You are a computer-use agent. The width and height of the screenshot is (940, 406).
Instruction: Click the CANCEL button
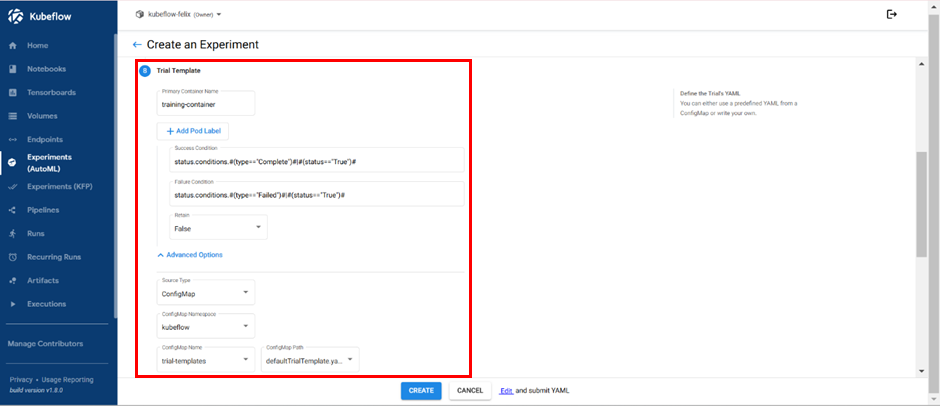(x=470, y=390)
